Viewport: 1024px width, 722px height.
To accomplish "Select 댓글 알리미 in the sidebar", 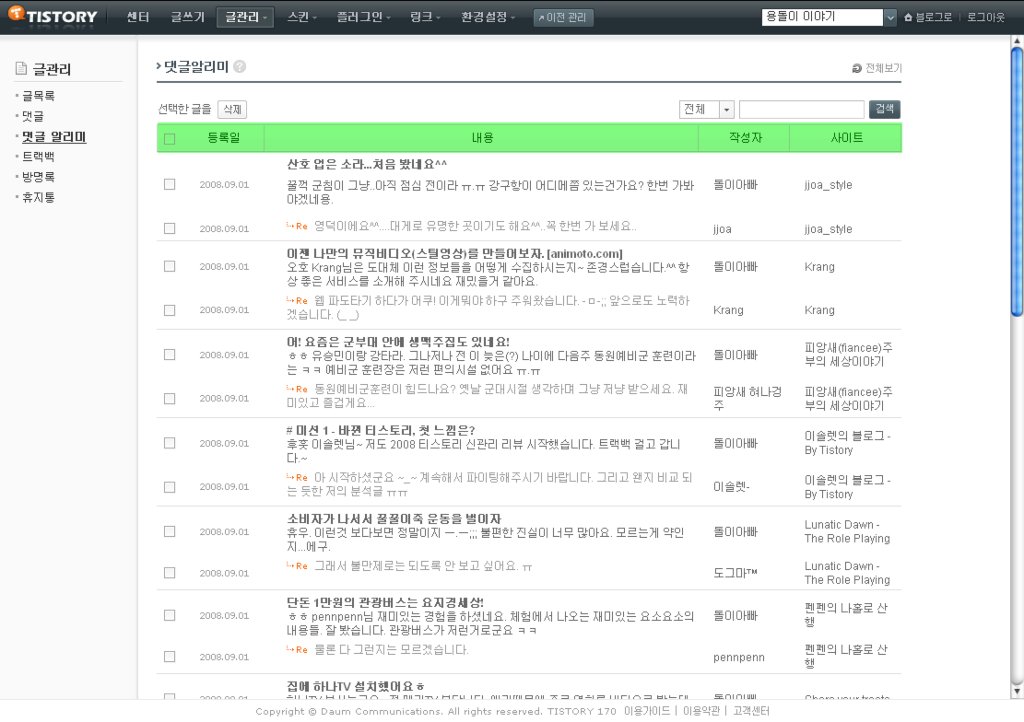I will [x=54, y=136].
